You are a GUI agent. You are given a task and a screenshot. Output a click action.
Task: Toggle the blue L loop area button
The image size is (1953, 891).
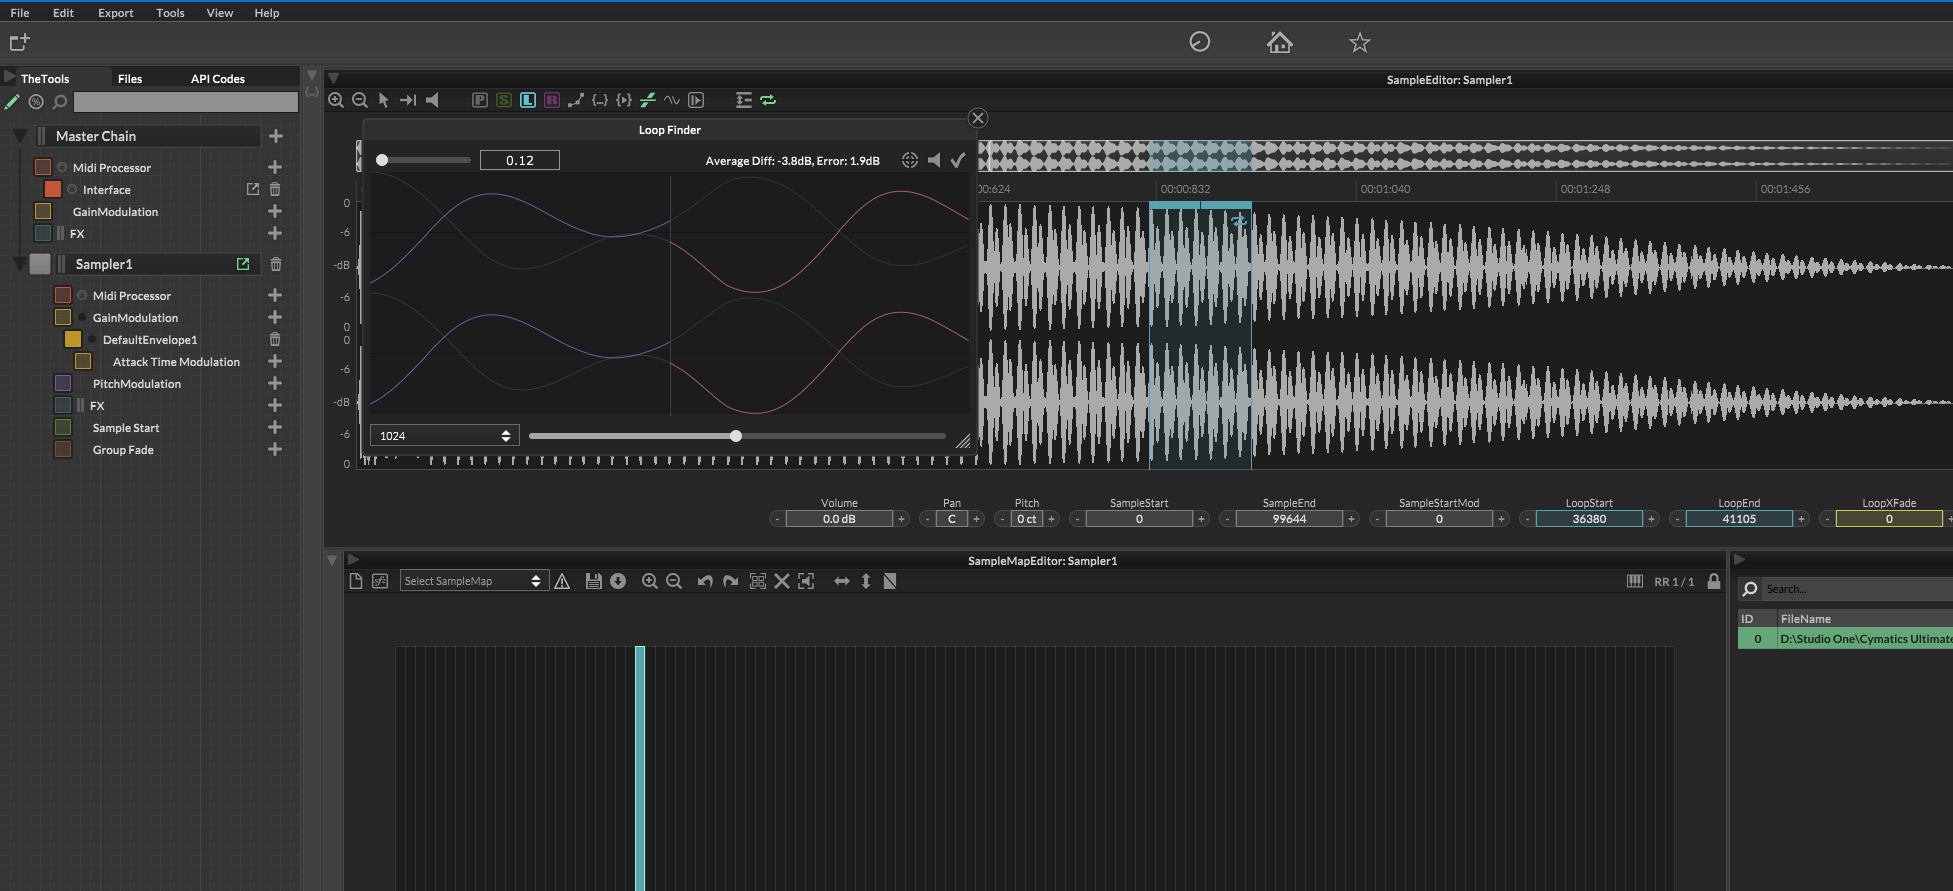coord(528,100)
